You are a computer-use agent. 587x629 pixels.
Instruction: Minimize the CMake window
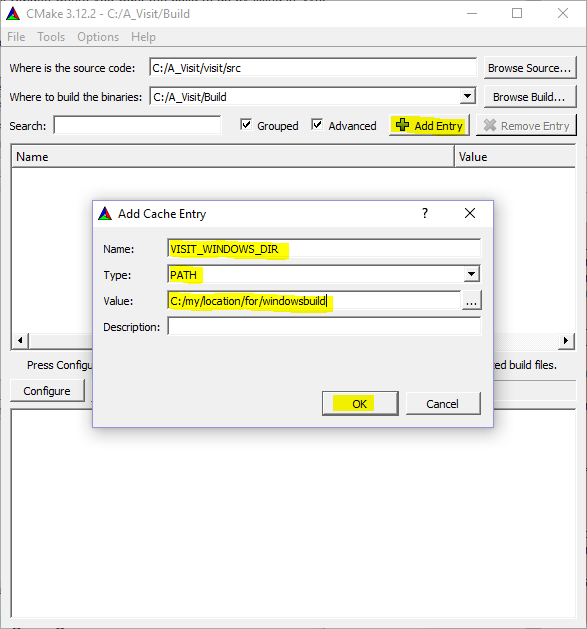(x=472, y=13)
